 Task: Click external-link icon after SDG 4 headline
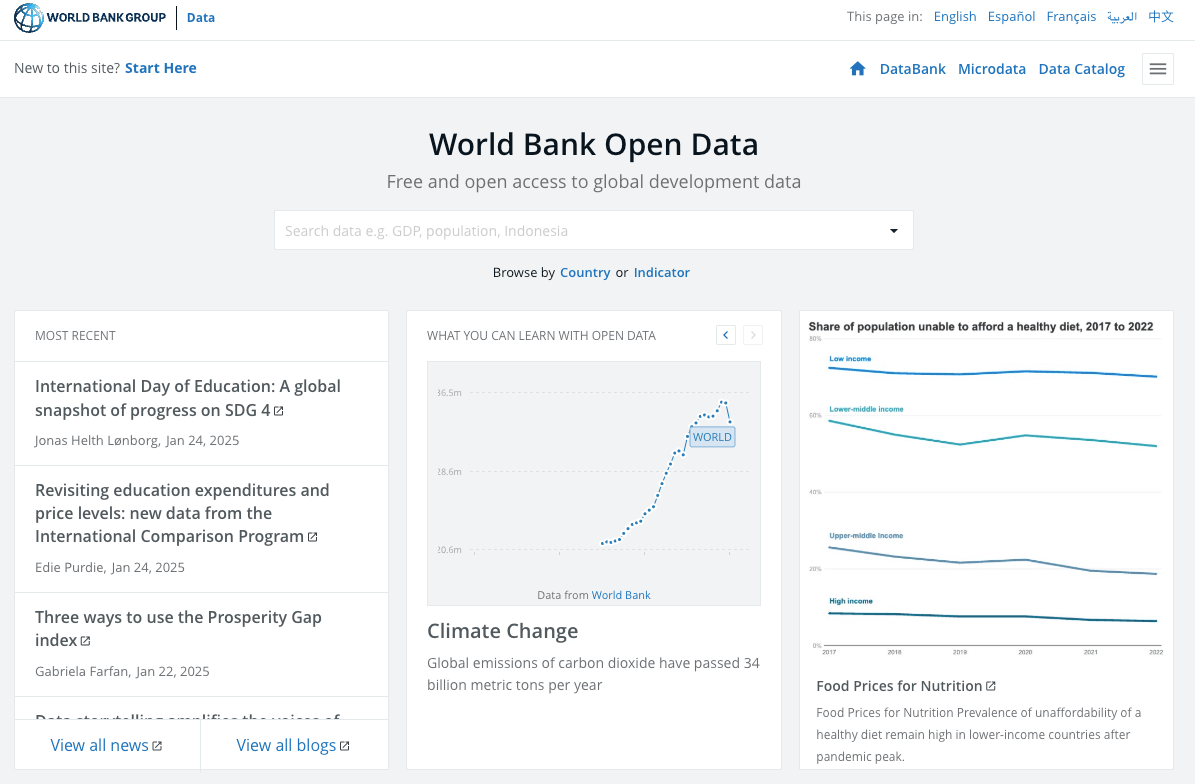click(279, 411)
